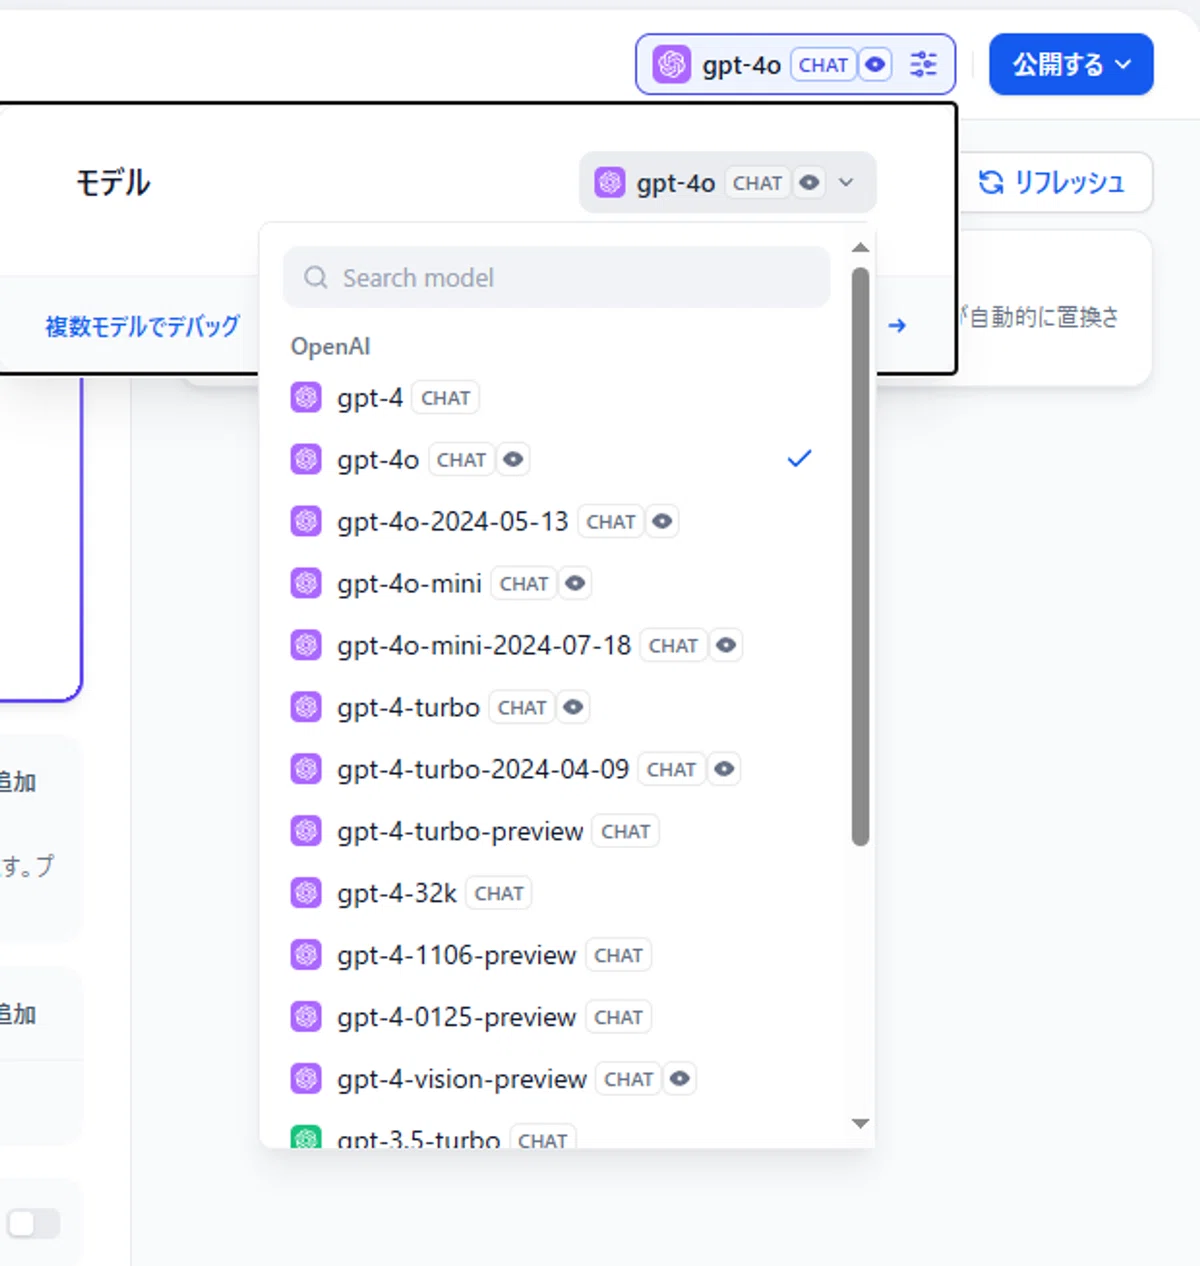Choose gpt-4o-2024-05-13 model
This screenshot has height=1266, width=1200.
click(x=555, y=521)
